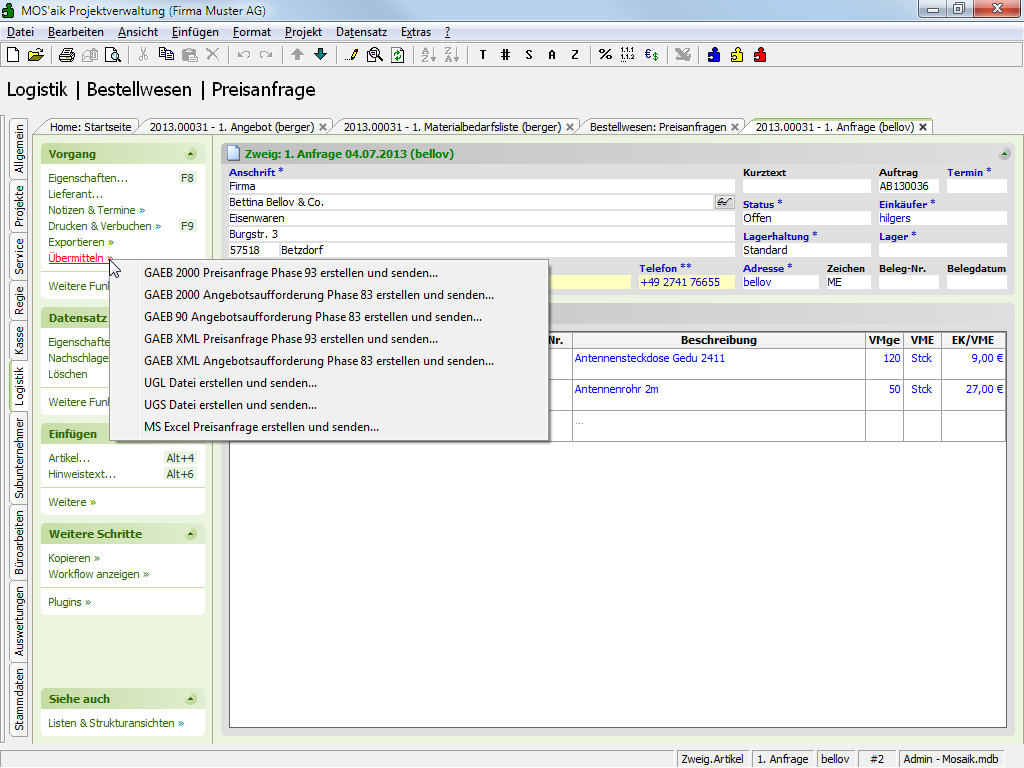
Task: Close the Materialbedarfsliste (berger) tab
Action: [570, 127]
